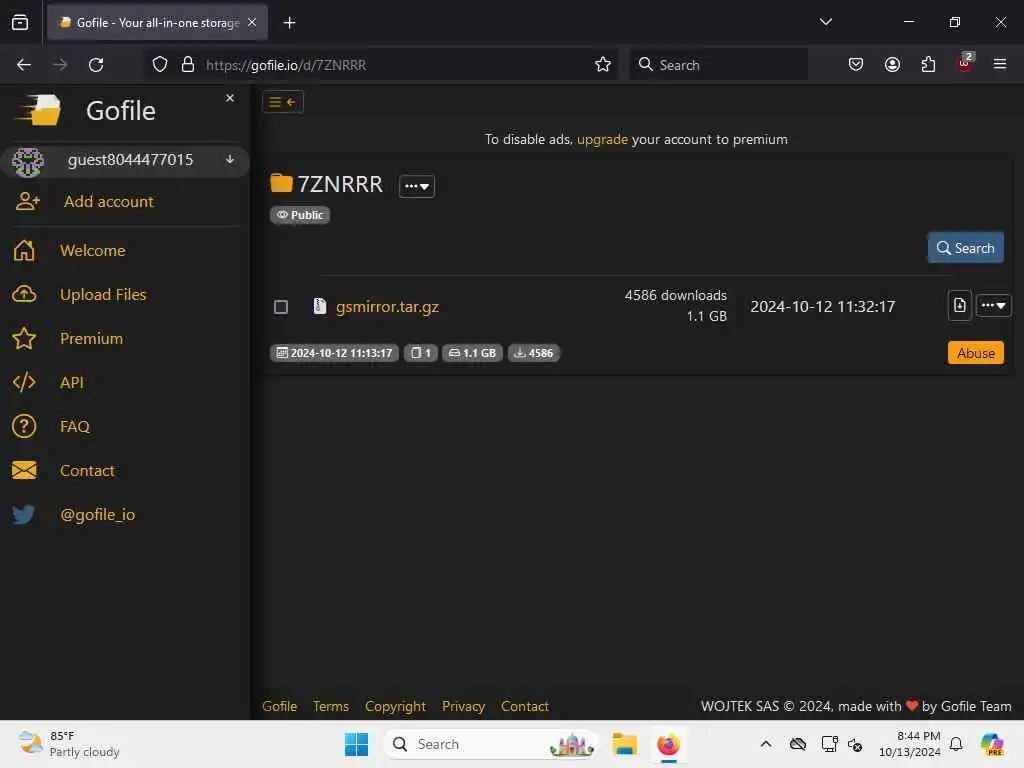
Task: Open the 7ZNRRR folder options dropdown
Action: [x=417, y=186]
